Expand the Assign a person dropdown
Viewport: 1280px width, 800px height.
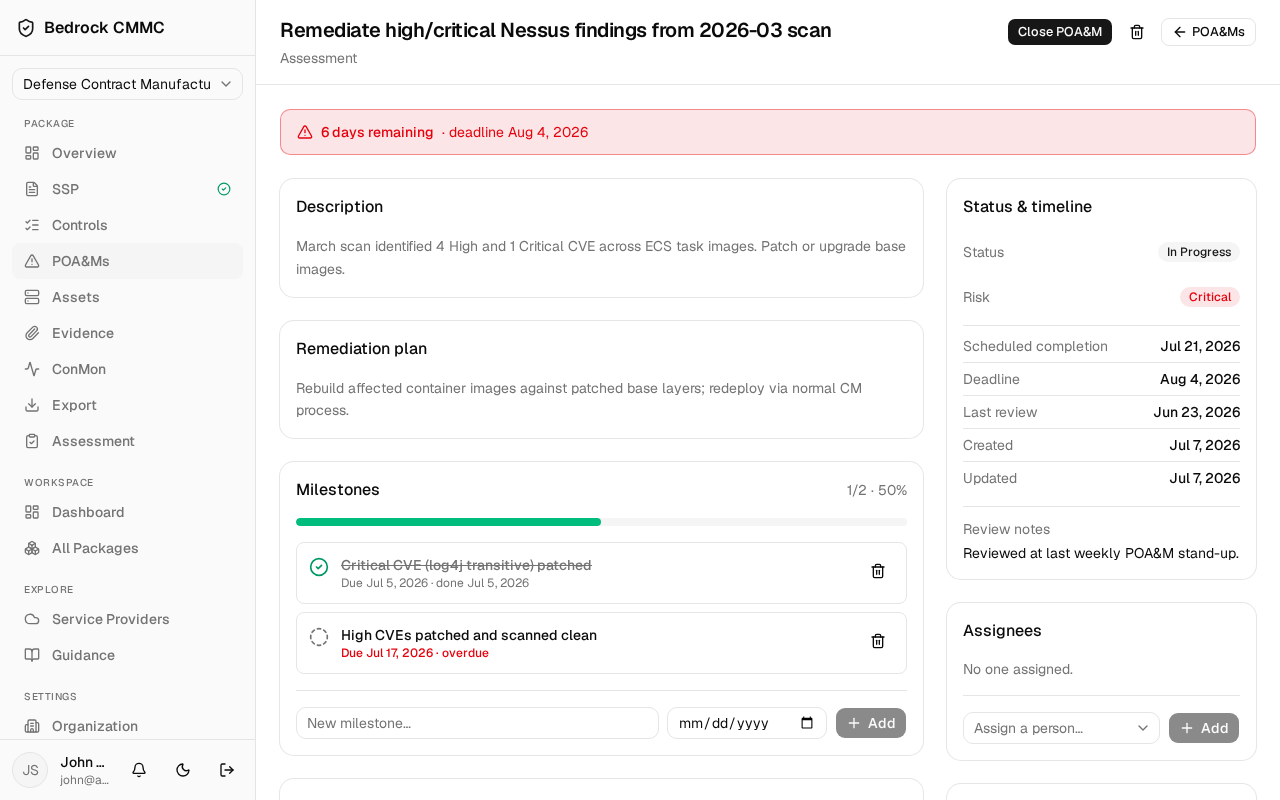click(1061, 728)
